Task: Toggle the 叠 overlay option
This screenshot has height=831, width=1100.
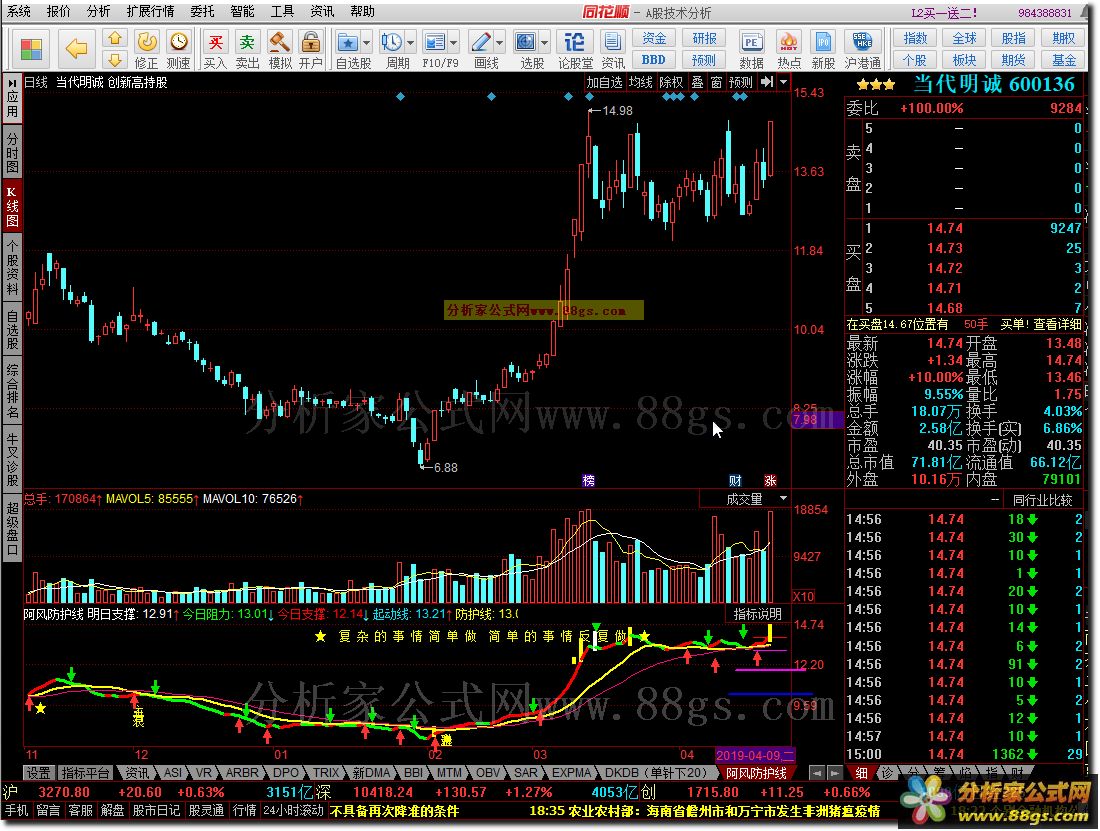Action: [x=697, y=82]
